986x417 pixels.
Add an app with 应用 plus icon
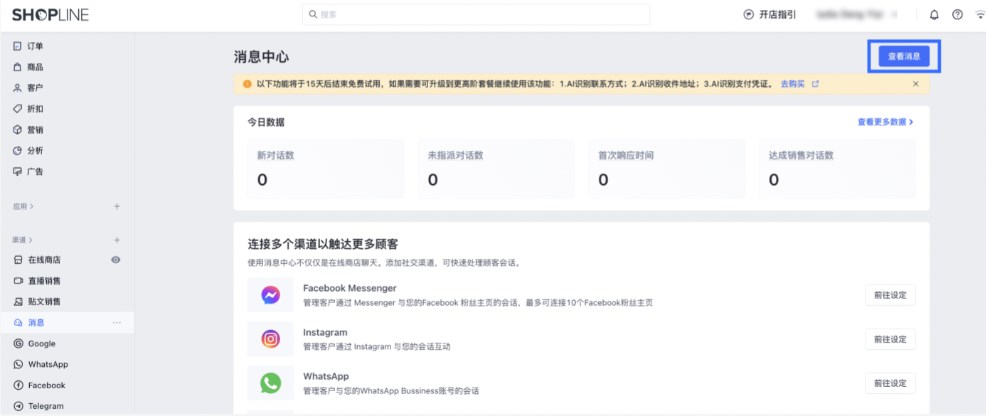tap(117, 206)
